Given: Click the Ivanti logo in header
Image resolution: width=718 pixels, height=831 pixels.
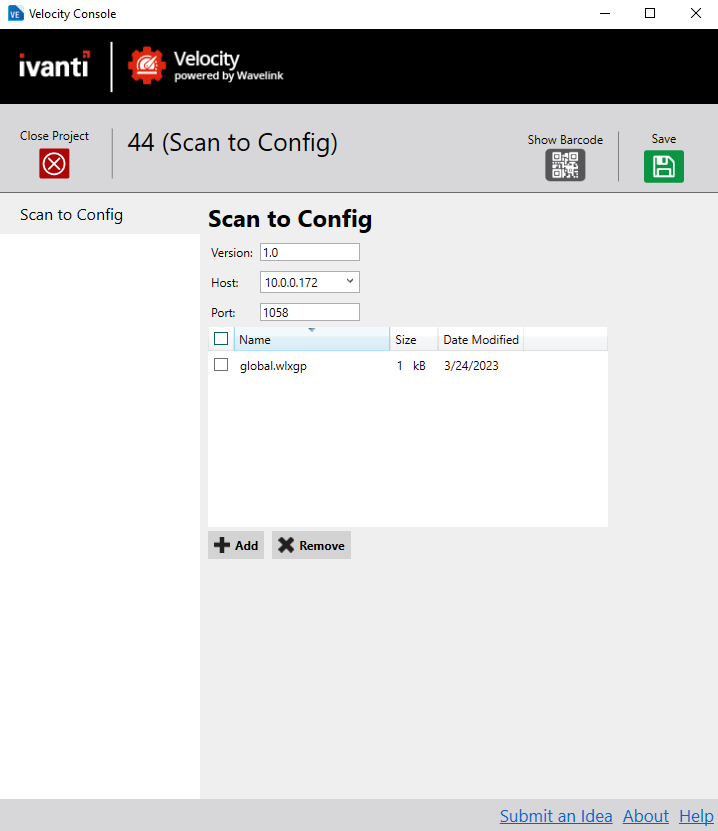Looking at the screenshot, I should tap(55, 66).
